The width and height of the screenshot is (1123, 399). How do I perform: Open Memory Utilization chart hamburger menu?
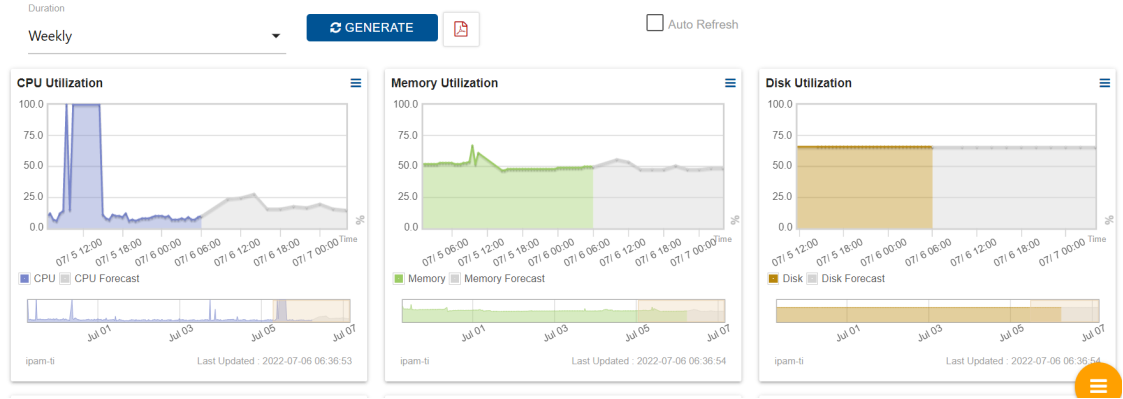click(x=731, y=84)
